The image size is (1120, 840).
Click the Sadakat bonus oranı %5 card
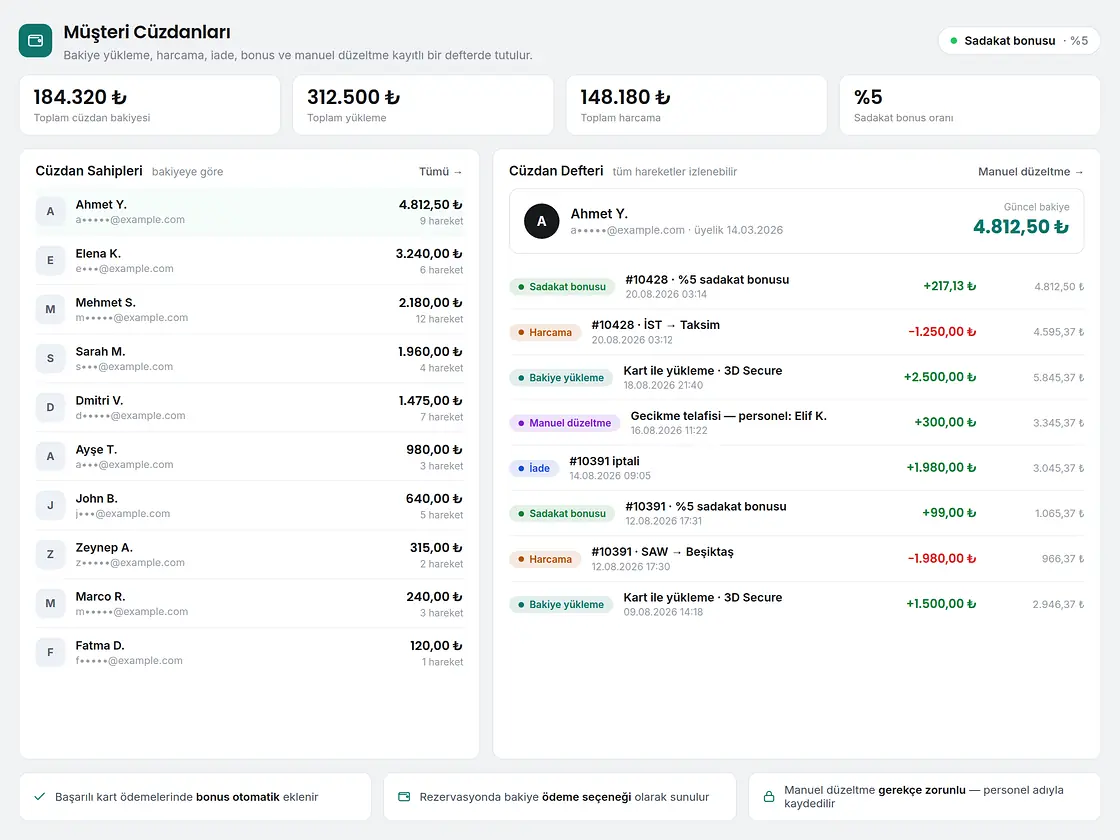(x=970, y=105)
